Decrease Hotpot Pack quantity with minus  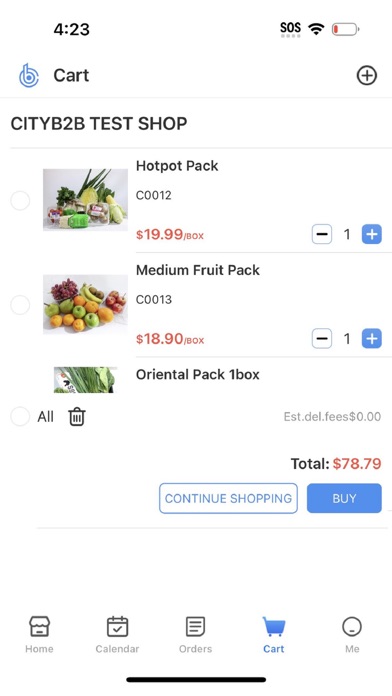pyautogui.click(x=322, y=234)
